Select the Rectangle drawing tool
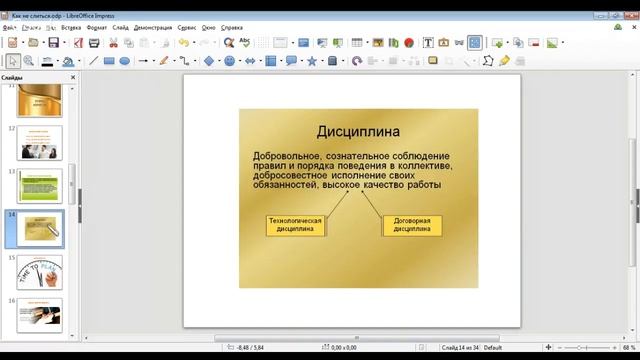The height and width of the screenshot is (360, 640). (x=109, y=61)
